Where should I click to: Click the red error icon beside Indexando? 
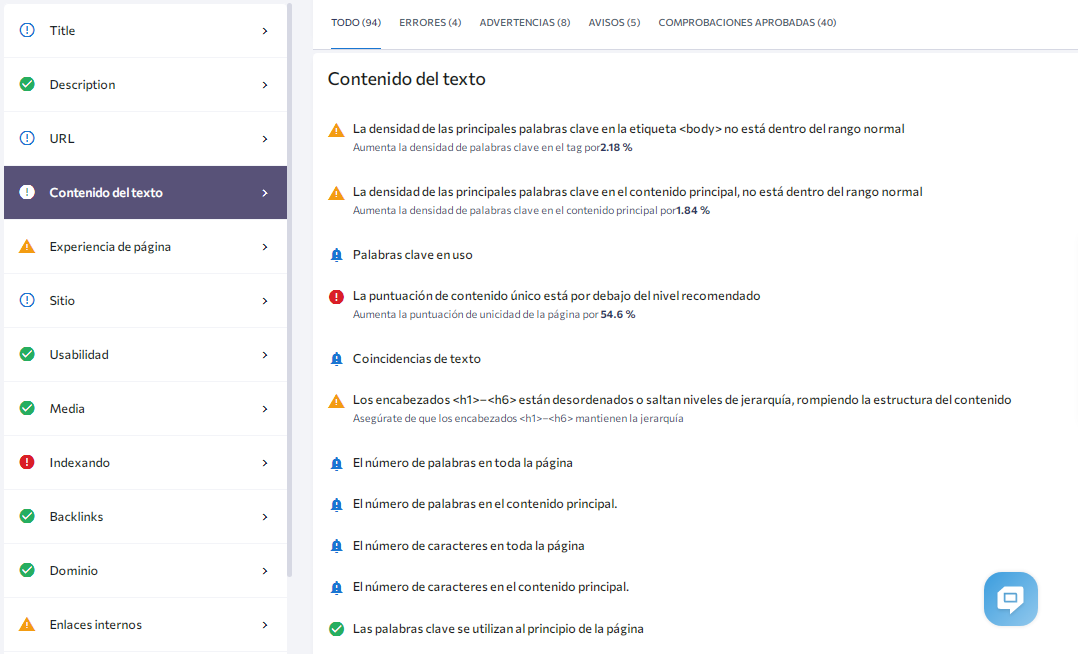pos(27,462)
